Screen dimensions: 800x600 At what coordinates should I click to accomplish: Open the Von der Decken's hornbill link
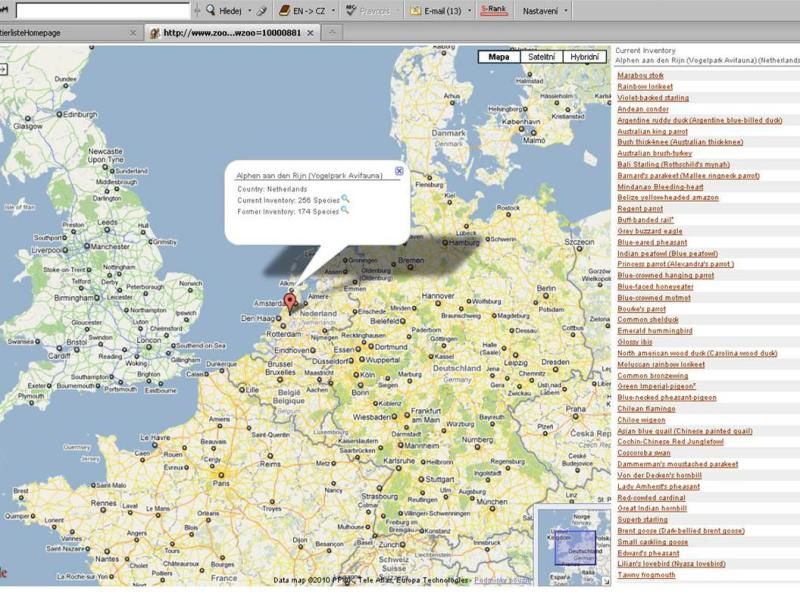(x=659, y=476)
